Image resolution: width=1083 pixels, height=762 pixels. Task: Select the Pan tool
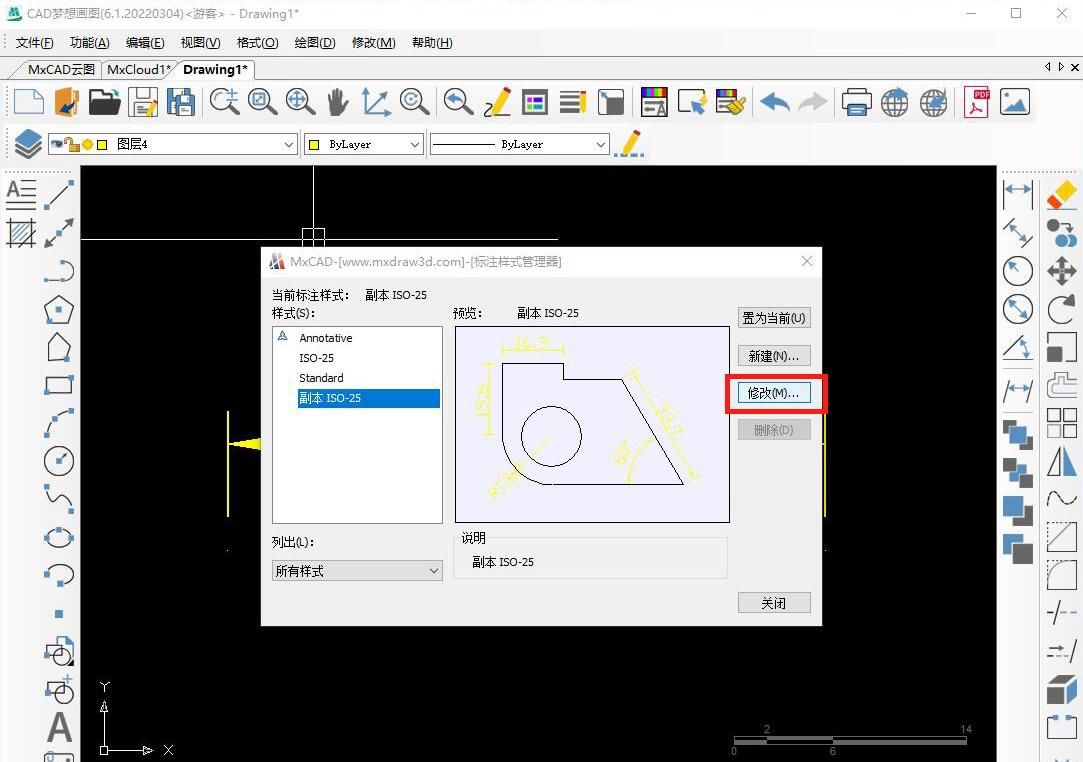[337, 101]
